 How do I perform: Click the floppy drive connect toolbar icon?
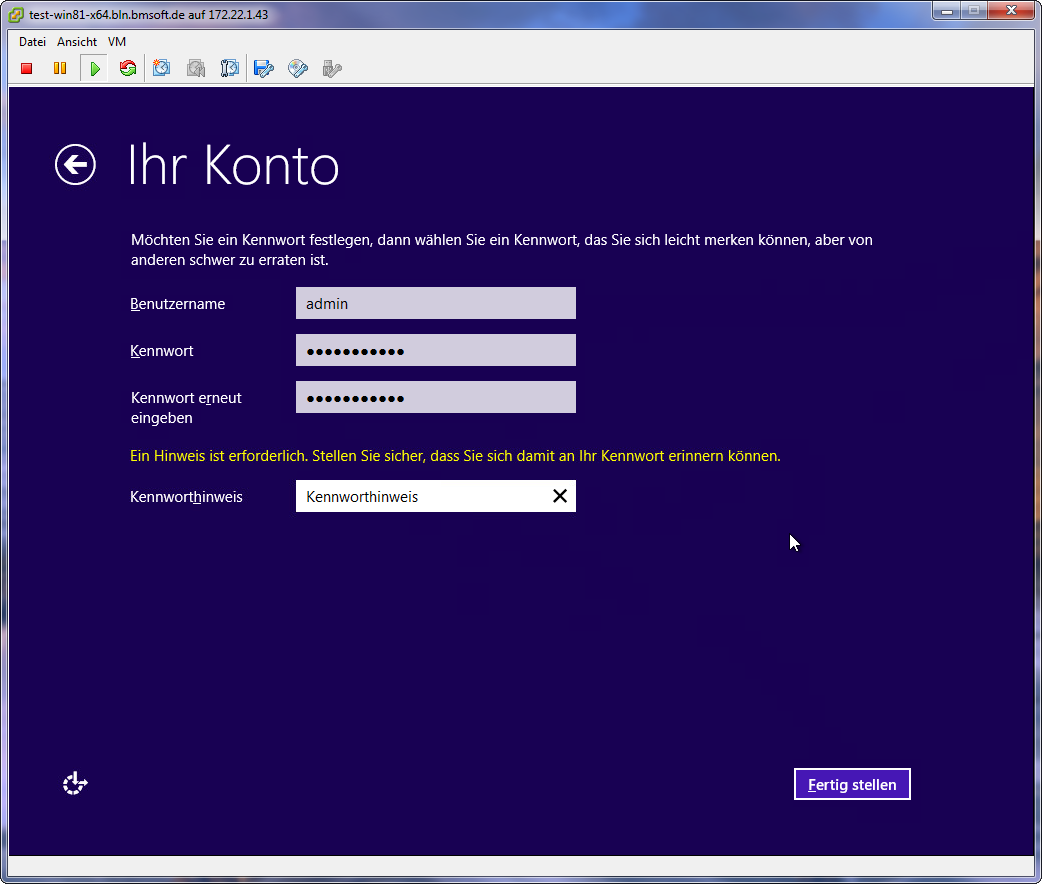point(264,68)
